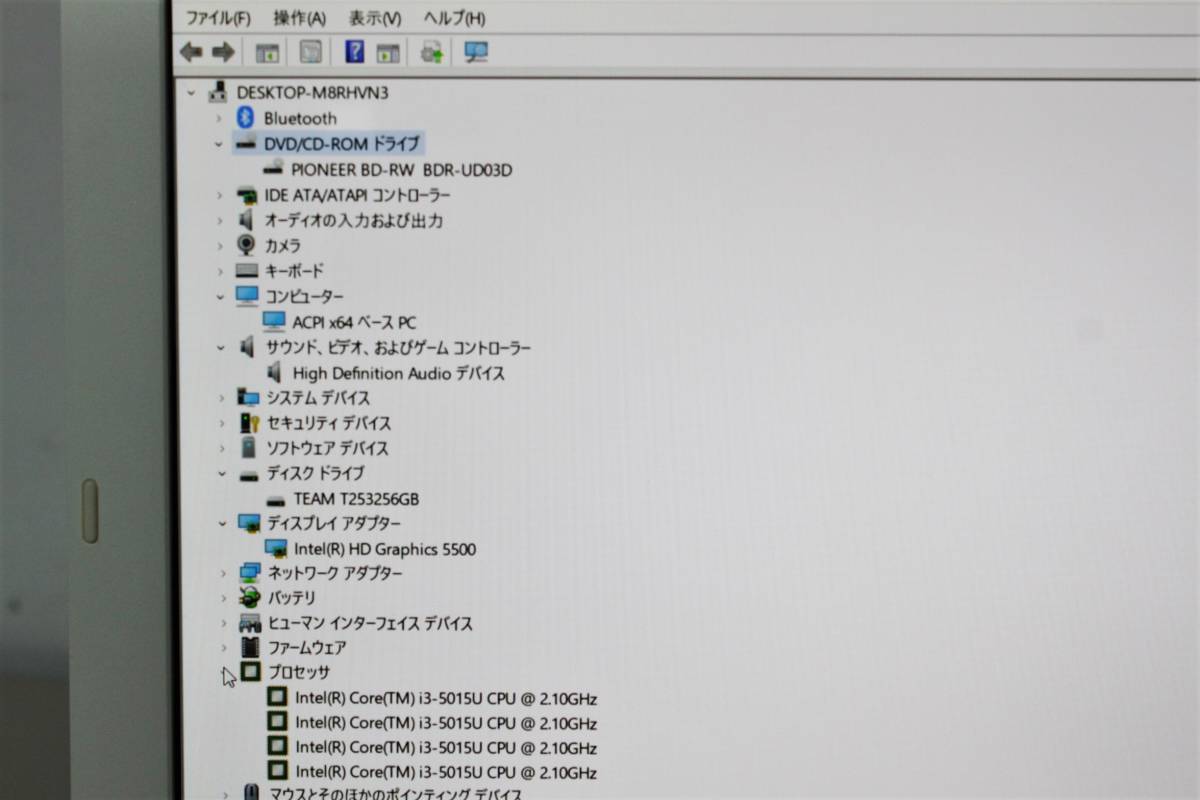
Task: Select ヒューマン インターフェイス デバイス label
Action: 370,623
